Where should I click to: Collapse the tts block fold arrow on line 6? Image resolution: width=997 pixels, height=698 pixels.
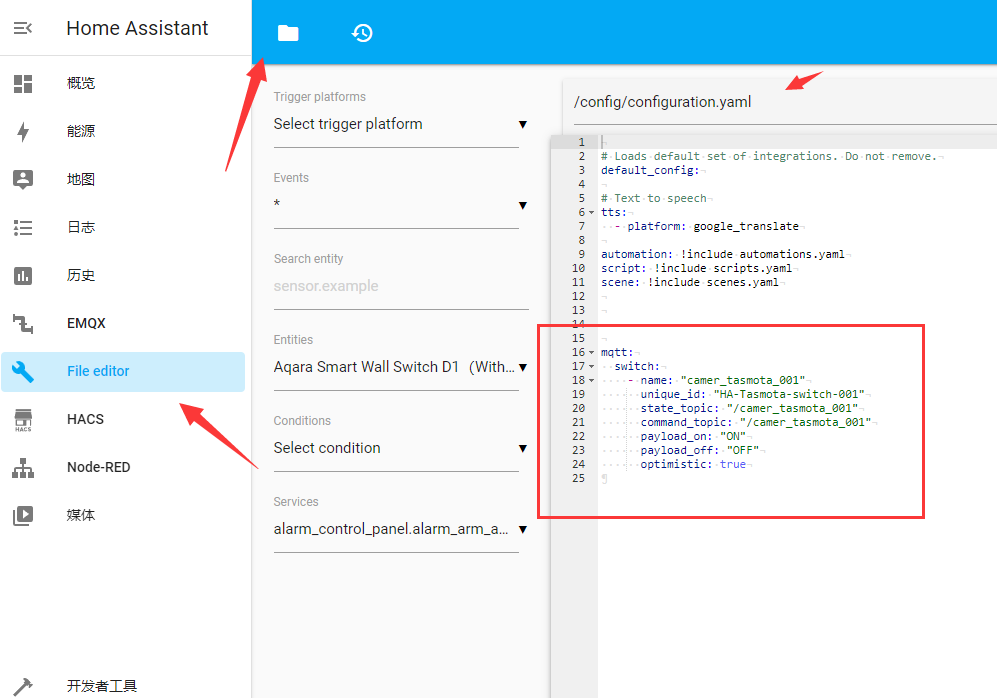[x=591, y=212]
